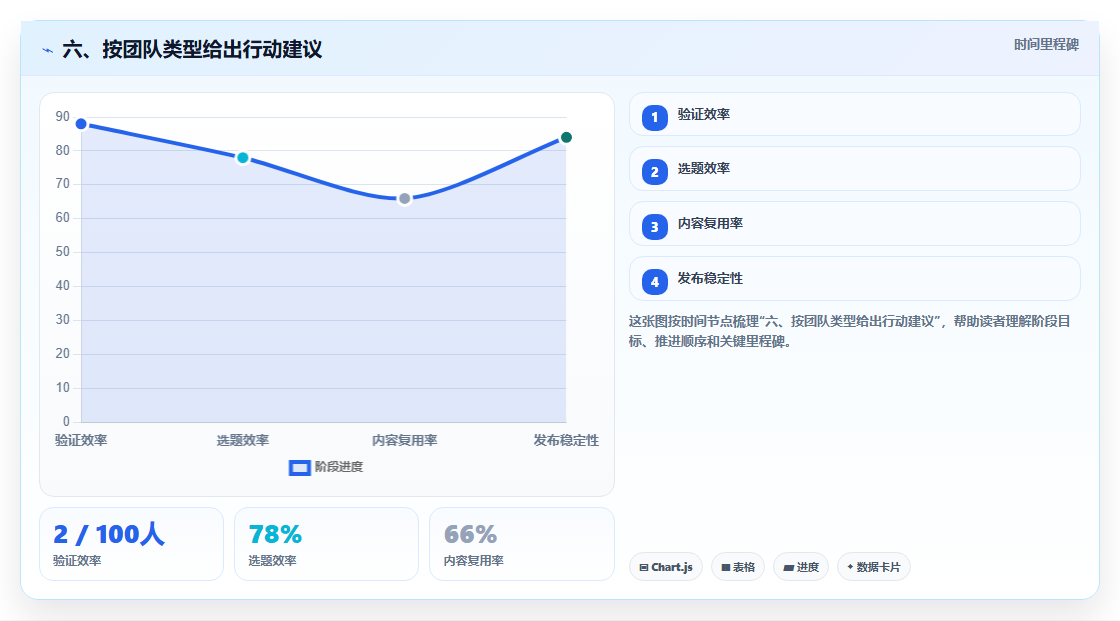Click the blue icon beside the section title
1120x621 pixels.
tap(48, 50)
